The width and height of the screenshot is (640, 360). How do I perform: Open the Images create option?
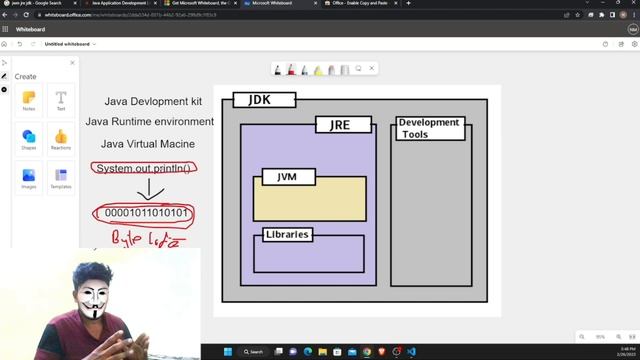pos(29,178)
